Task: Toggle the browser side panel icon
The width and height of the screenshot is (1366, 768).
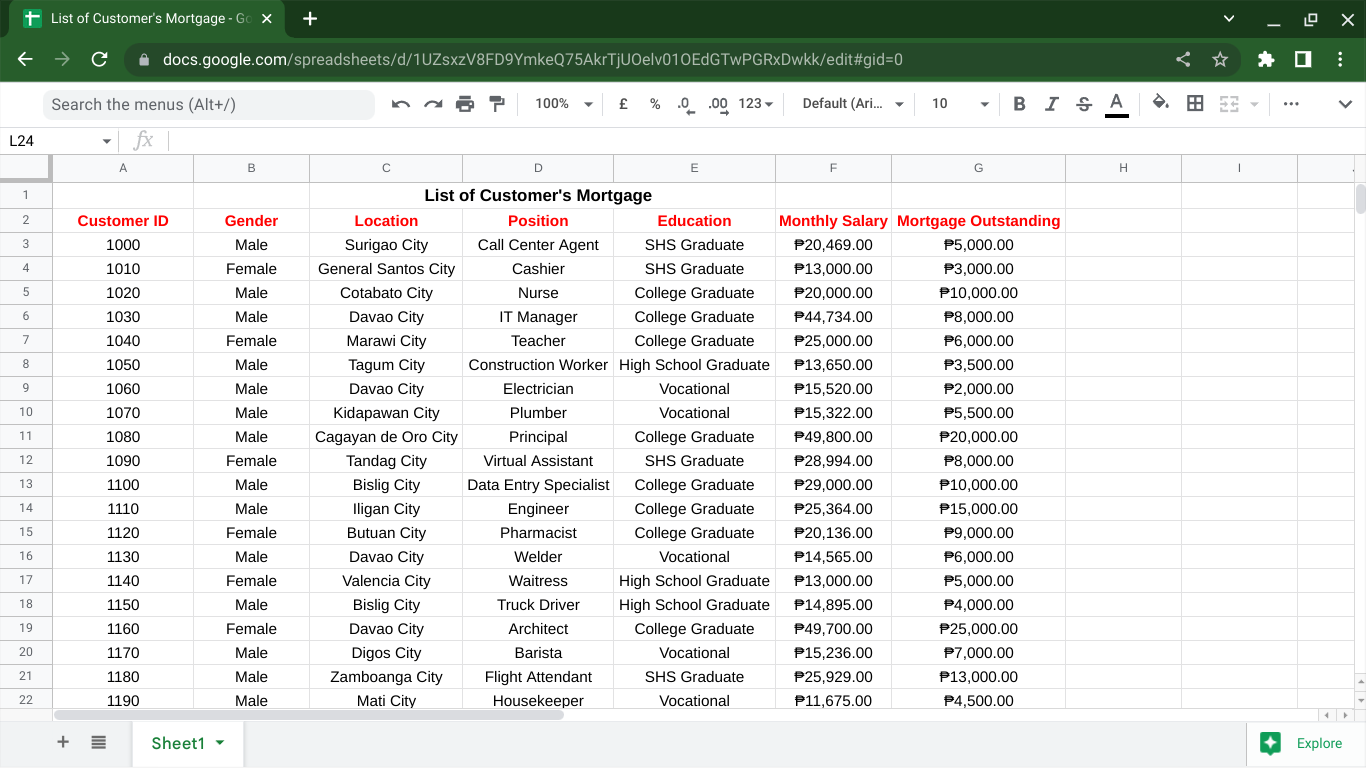Action: (x=1303, y=59)
